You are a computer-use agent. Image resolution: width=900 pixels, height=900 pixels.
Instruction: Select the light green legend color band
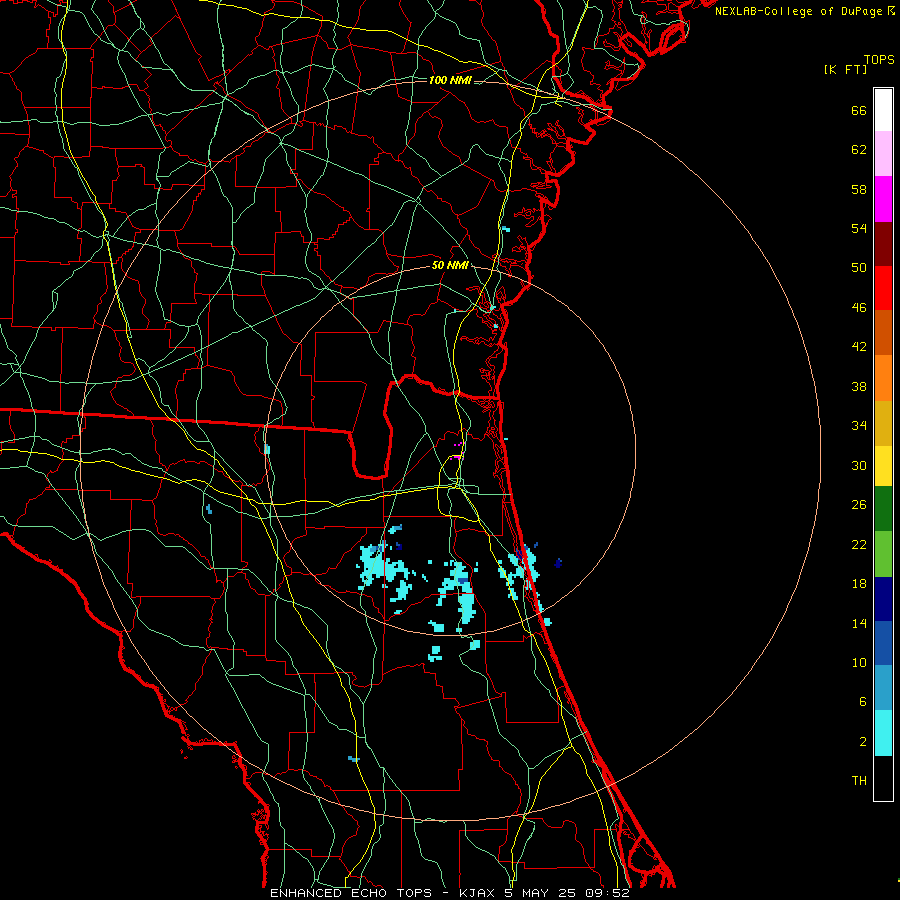point(883,554)
